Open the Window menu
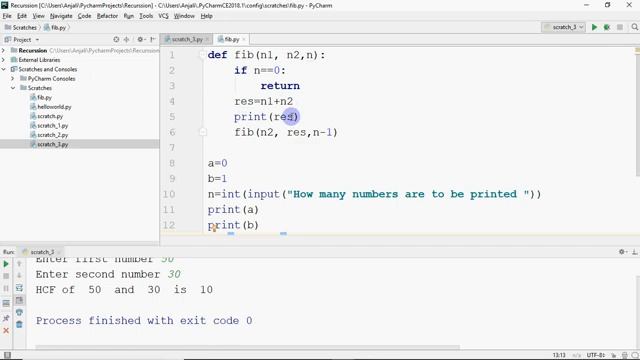Viewport: 640px width, 360px height. point(184,16)
